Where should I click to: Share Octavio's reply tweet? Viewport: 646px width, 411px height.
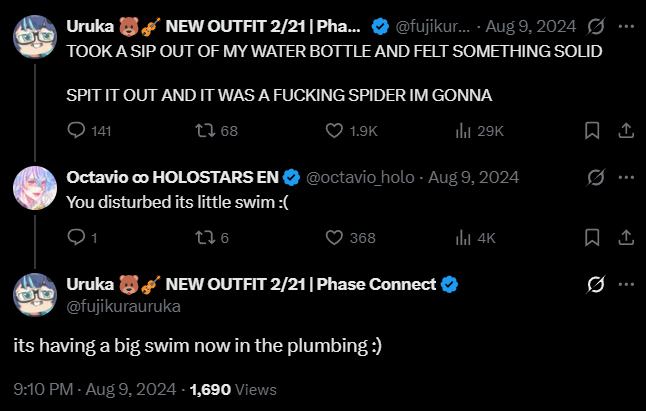coord(625,237)
